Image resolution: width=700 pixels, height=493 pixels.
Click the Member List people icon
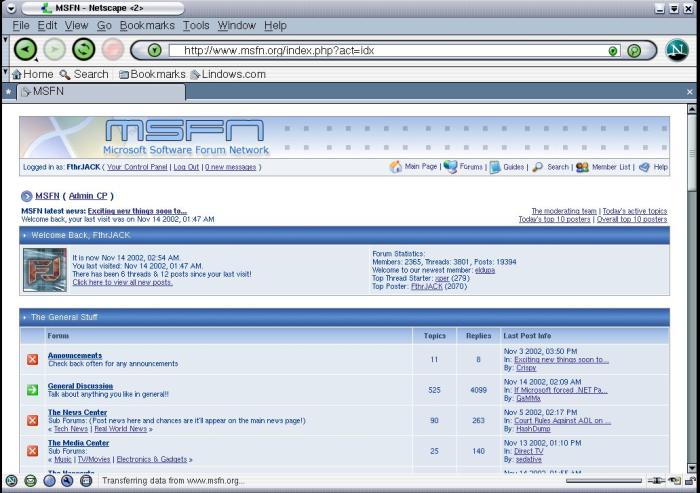[x=582, y=167]
